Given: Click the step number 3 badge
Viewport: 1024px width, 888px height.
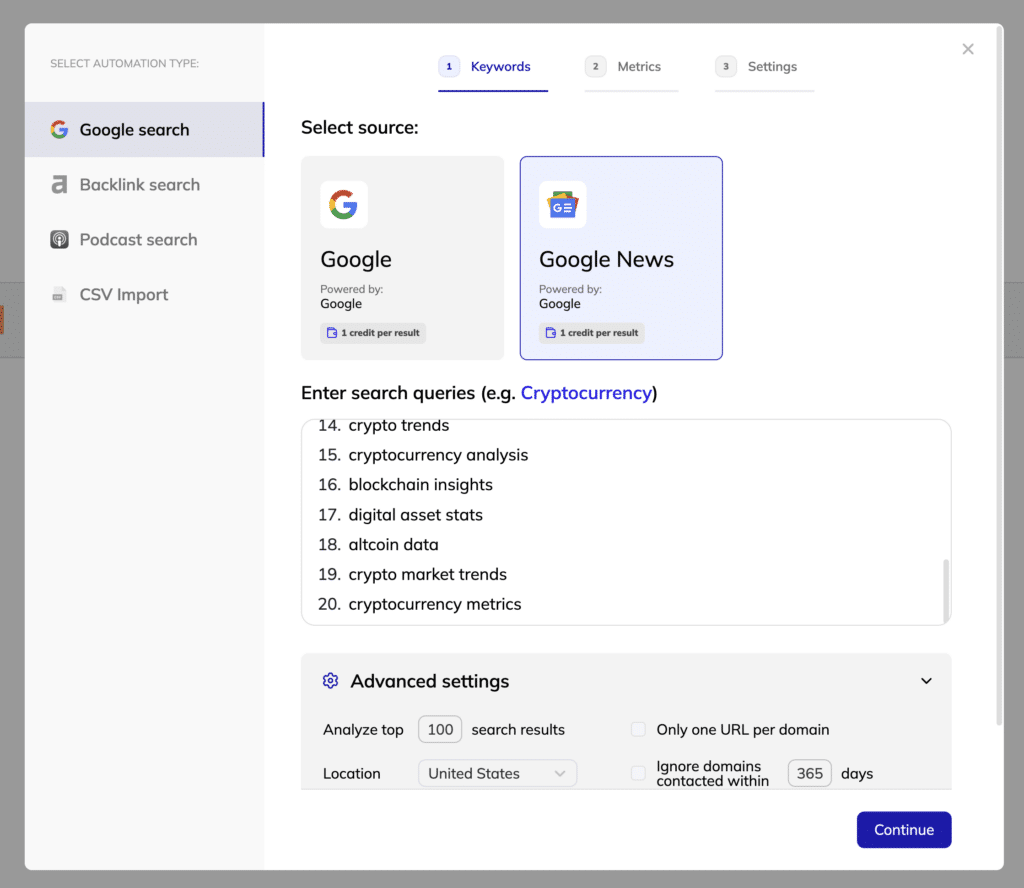Looking at the screenshot, I should pos(726,67).
